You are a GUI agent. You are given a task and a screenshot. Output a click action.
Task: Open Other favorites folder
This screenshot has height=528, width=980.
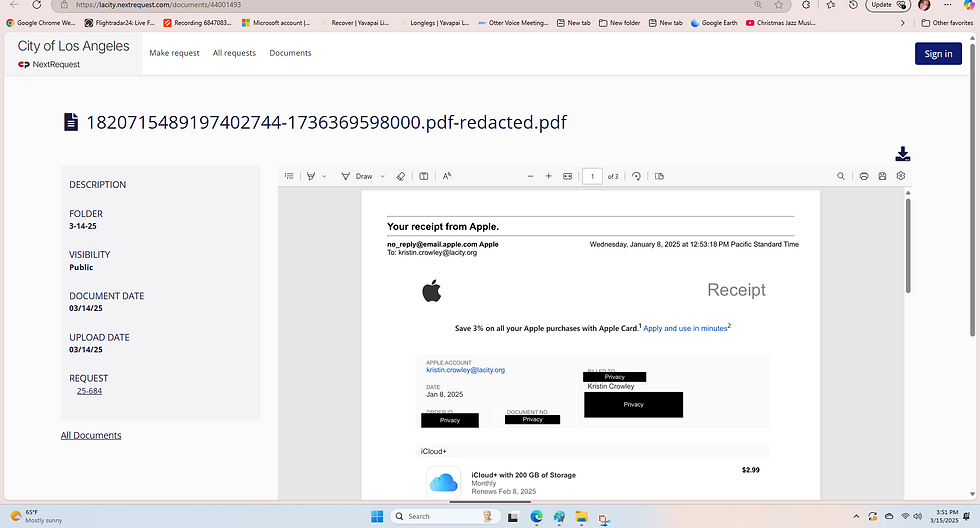pyautogui.click(x=947, y=22)
